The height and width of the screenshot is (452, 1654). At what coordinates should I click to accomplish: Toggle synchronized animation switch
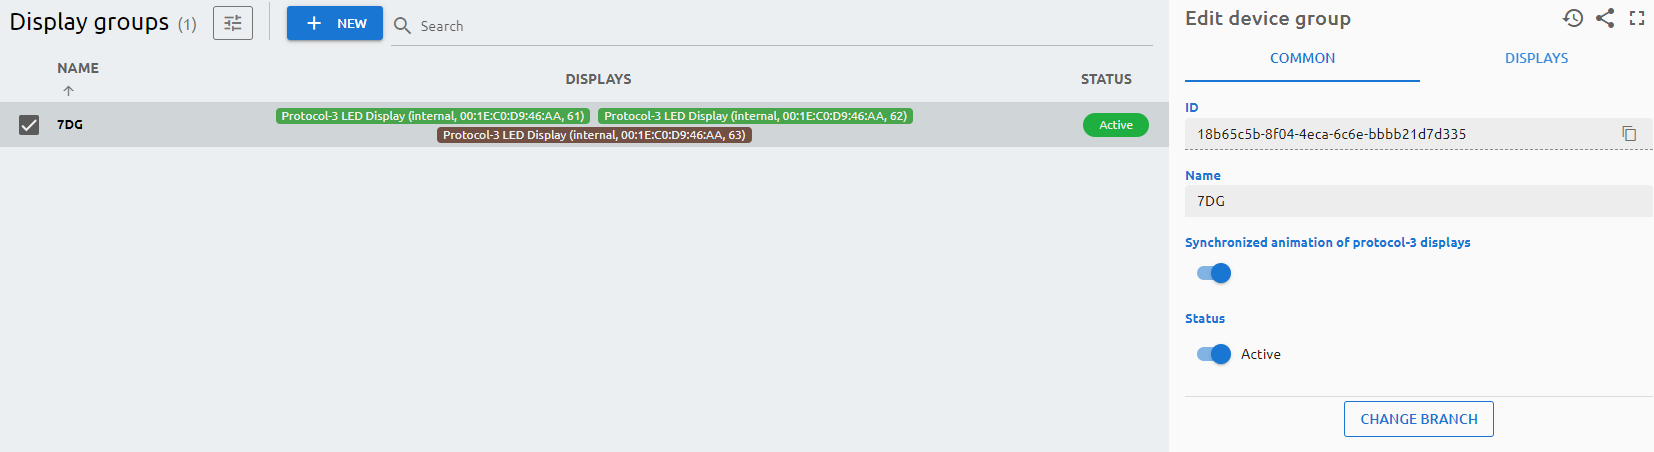pos(1214,273)
